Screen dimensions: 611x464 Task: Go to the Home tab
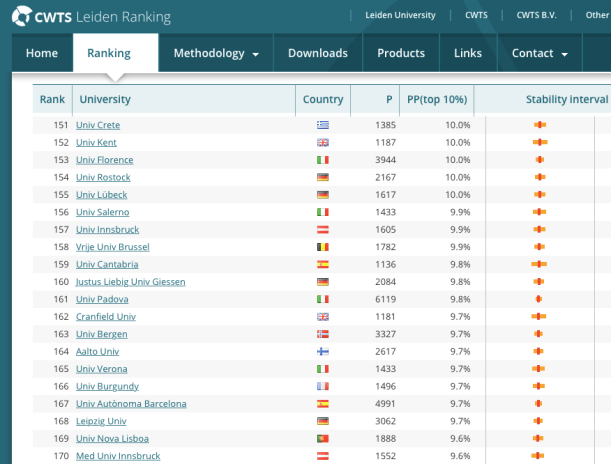pyautogui.click(x=42, y=53)
